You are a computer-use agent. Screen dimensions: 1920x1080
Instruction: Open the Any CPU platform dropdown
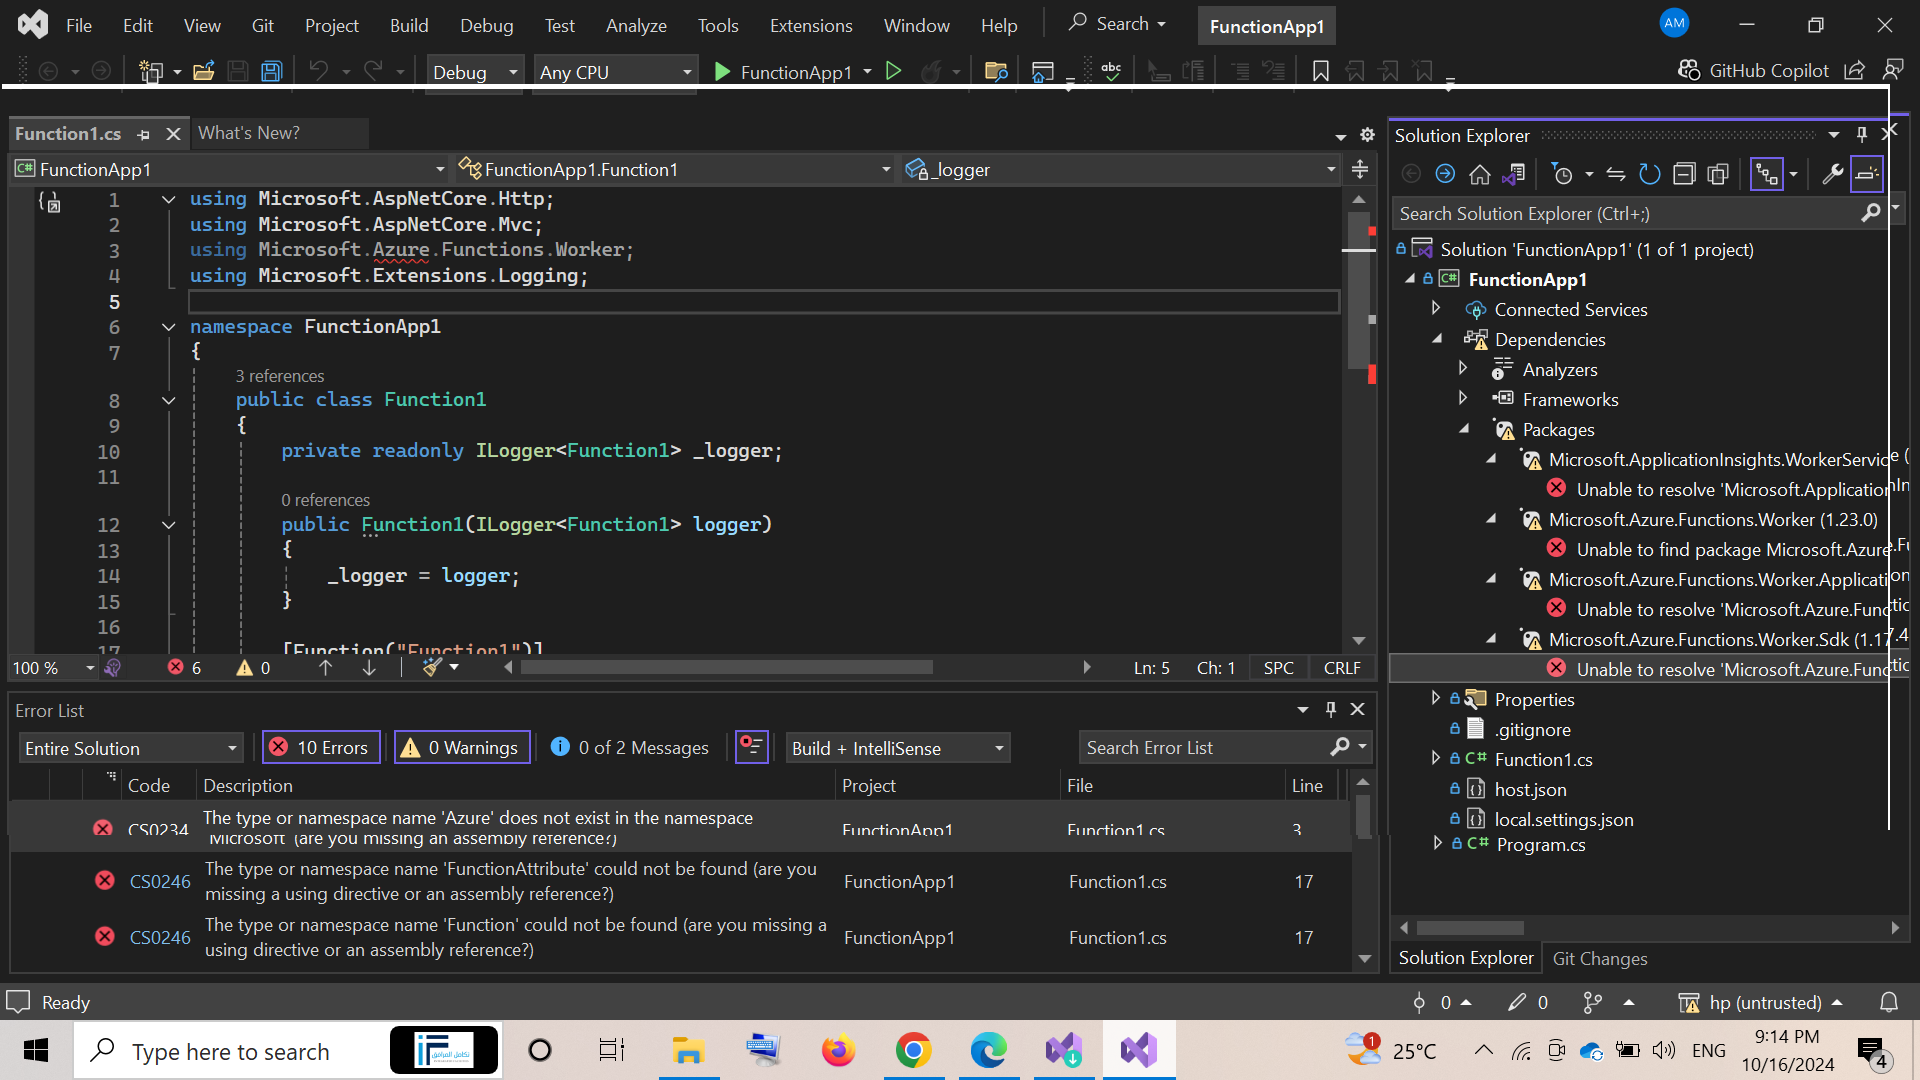[x=615, y=72]
